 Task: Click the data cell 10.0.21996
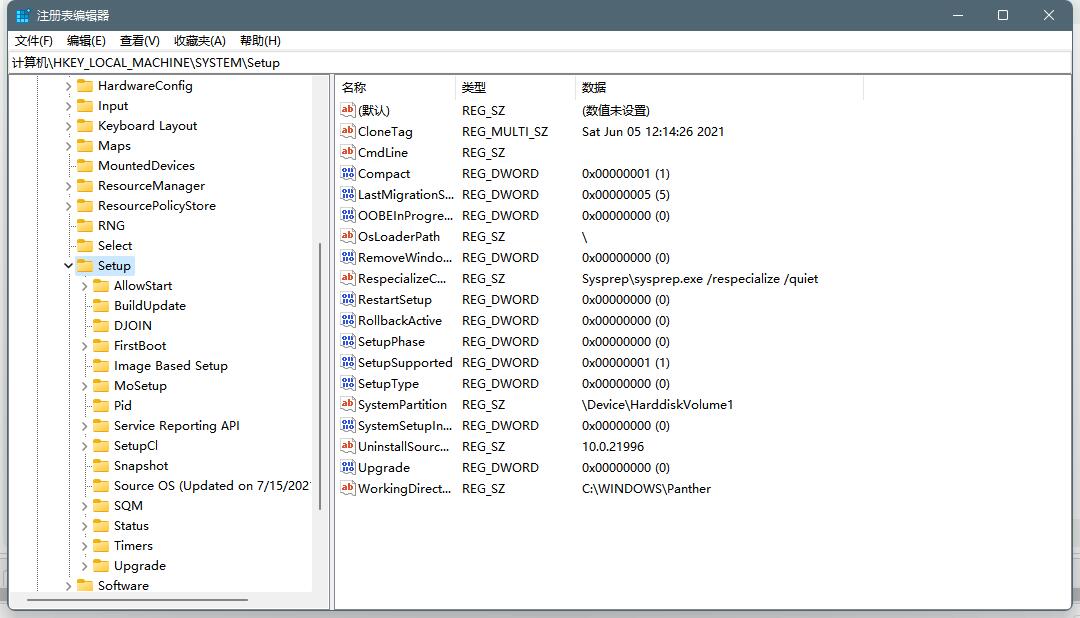[x=613, y=446]
